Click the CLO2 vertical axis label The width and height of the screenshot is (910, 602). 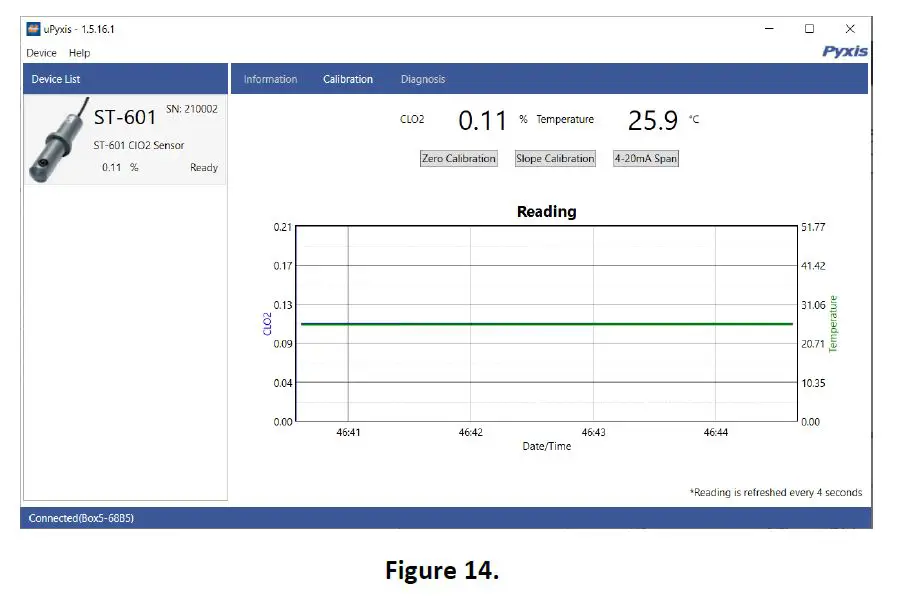point(267,324)
